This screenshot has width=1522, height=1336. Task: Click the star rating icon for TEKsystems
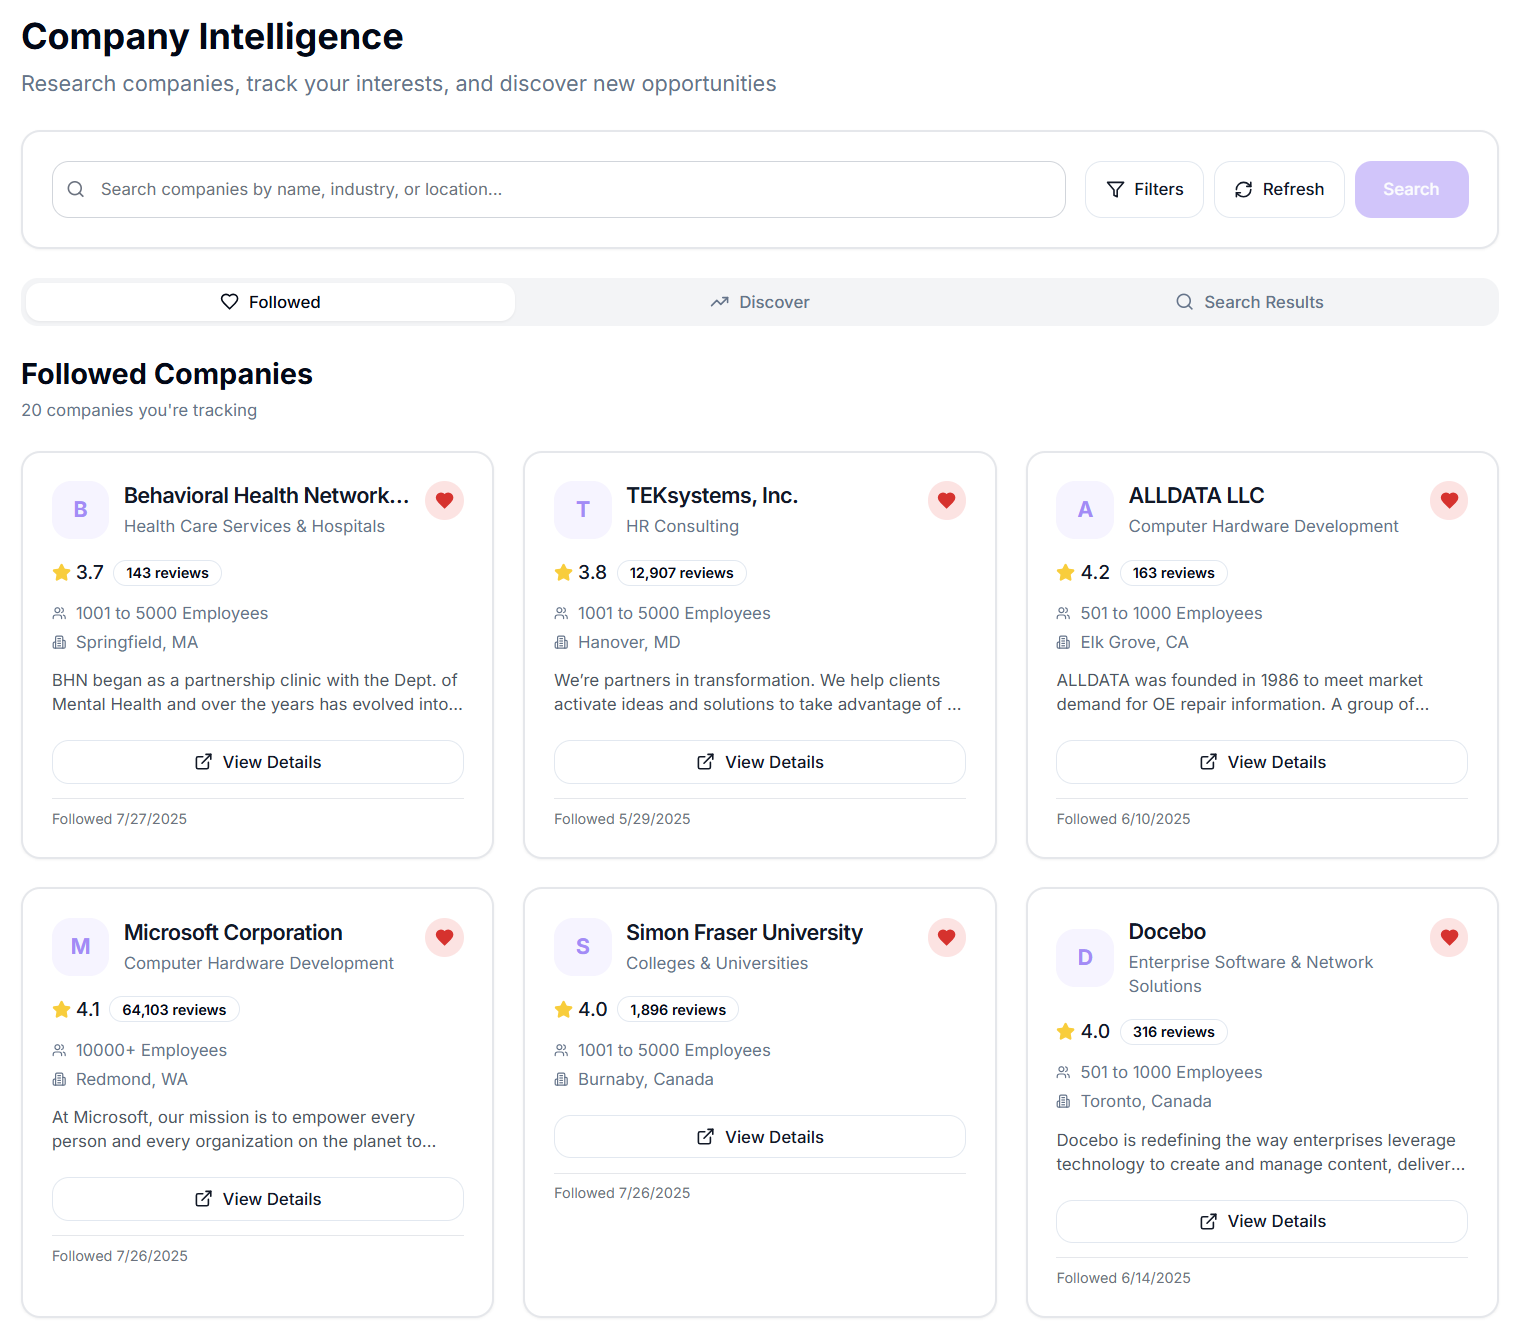[x=563, y=573]
